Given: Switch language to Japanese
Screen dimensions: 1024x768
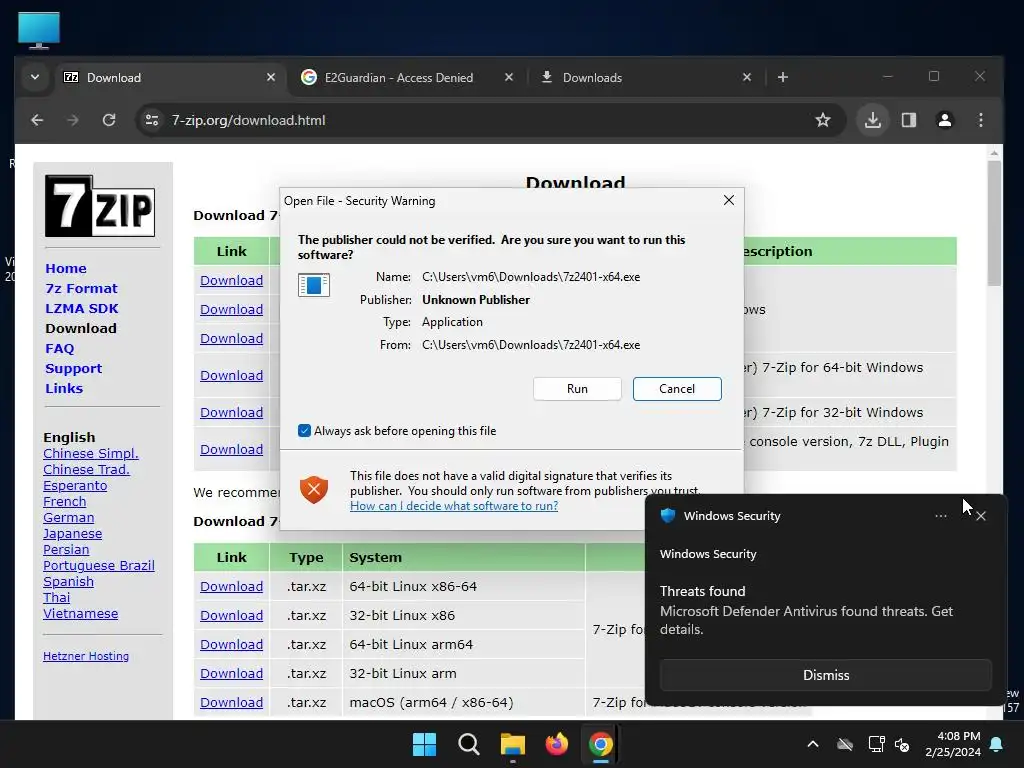Looking at the screenshot, I should click(72, 534).
